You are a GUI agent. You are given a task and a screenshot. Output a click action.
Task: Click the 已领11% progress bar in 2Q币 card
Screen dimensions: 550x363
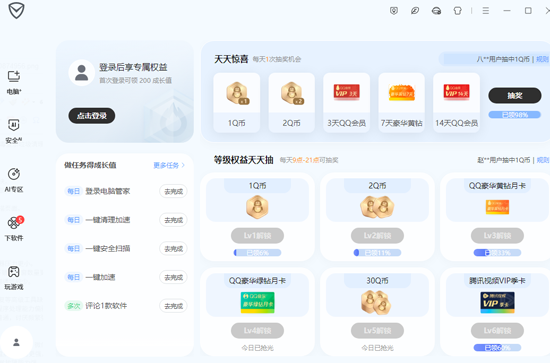tap(377, 253)
